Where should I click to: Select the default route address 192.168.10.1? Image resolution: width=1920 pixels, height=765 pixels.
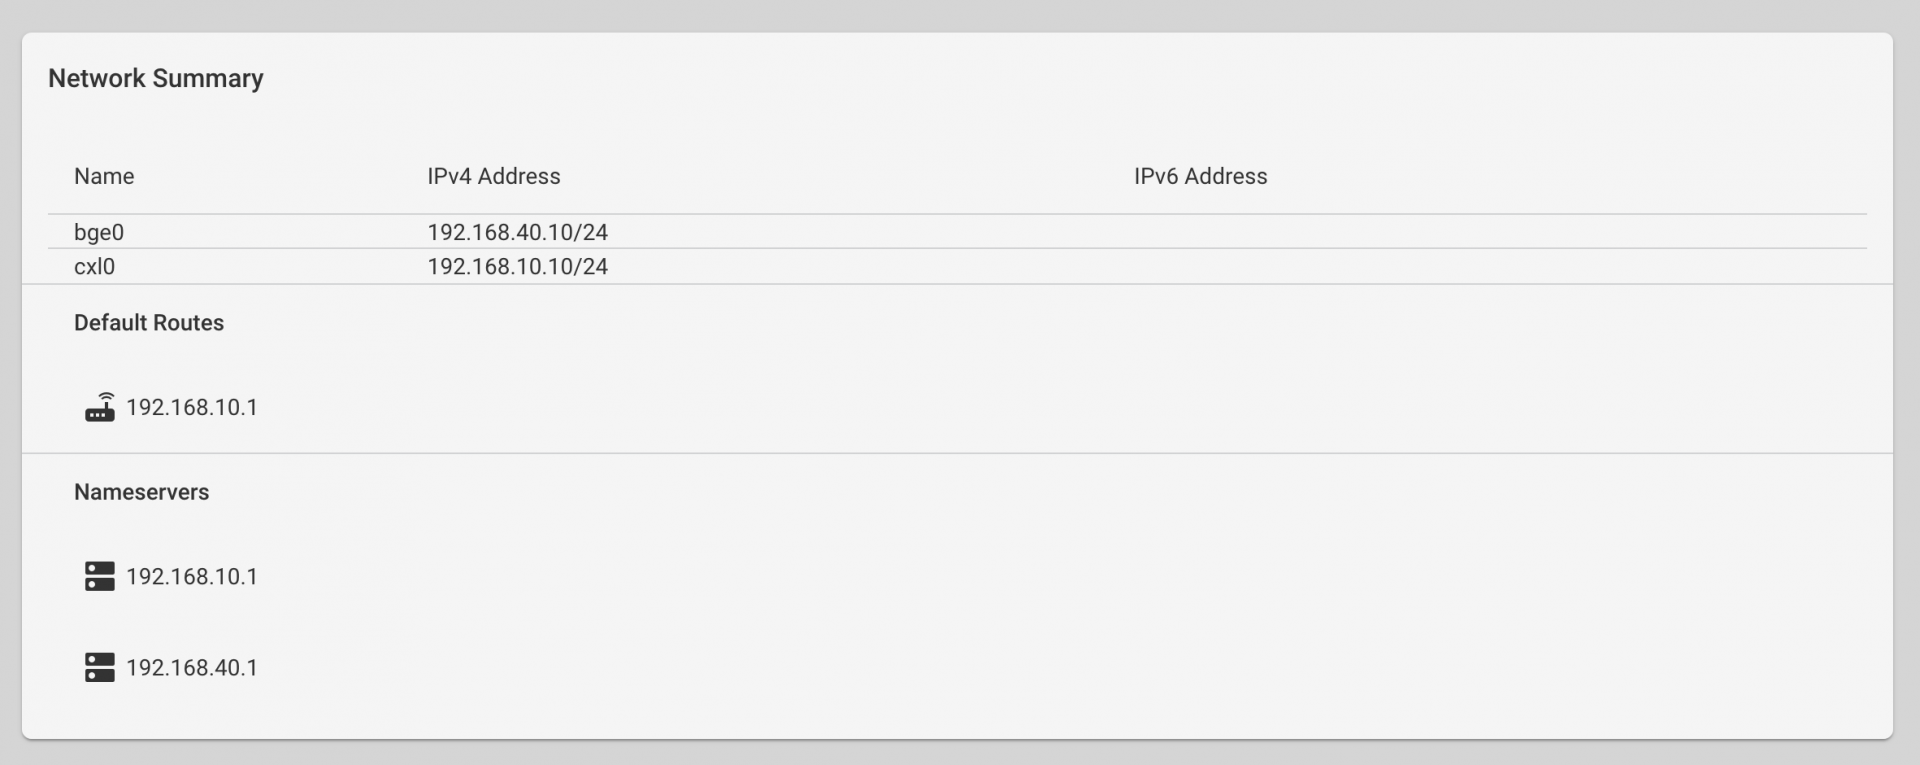coord(192,407)
